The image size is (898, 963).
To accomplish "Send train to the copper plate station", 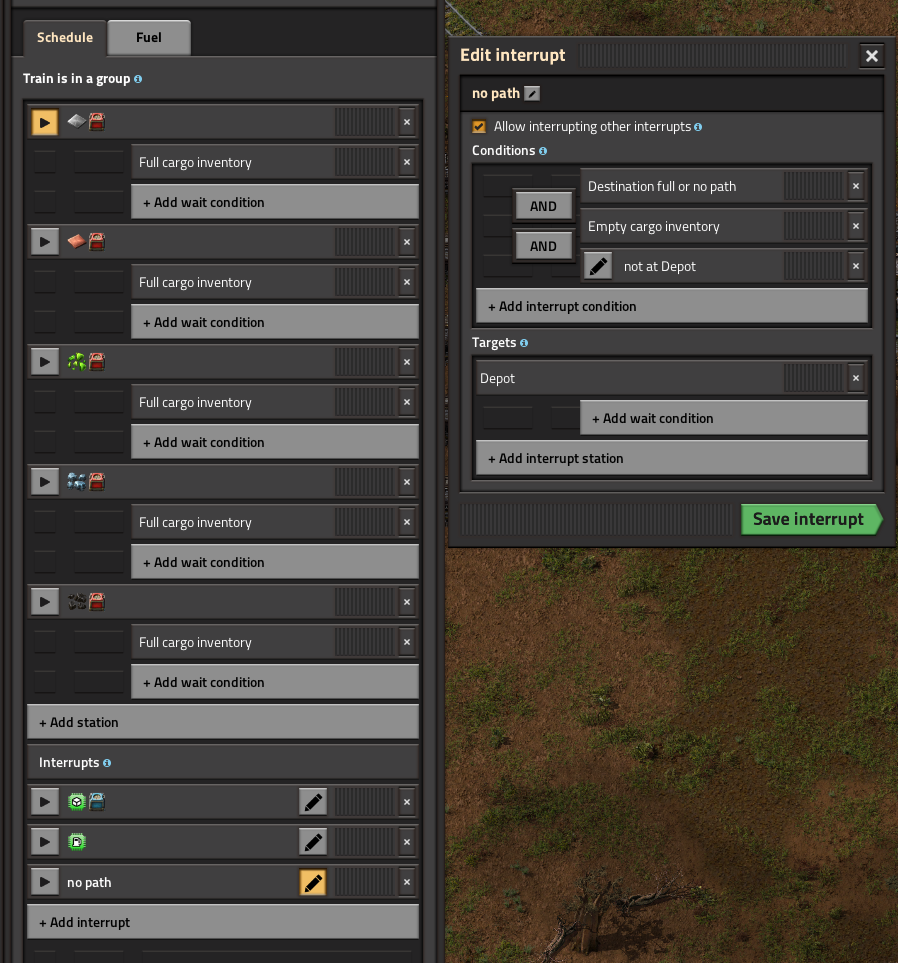I will point(44,242).
